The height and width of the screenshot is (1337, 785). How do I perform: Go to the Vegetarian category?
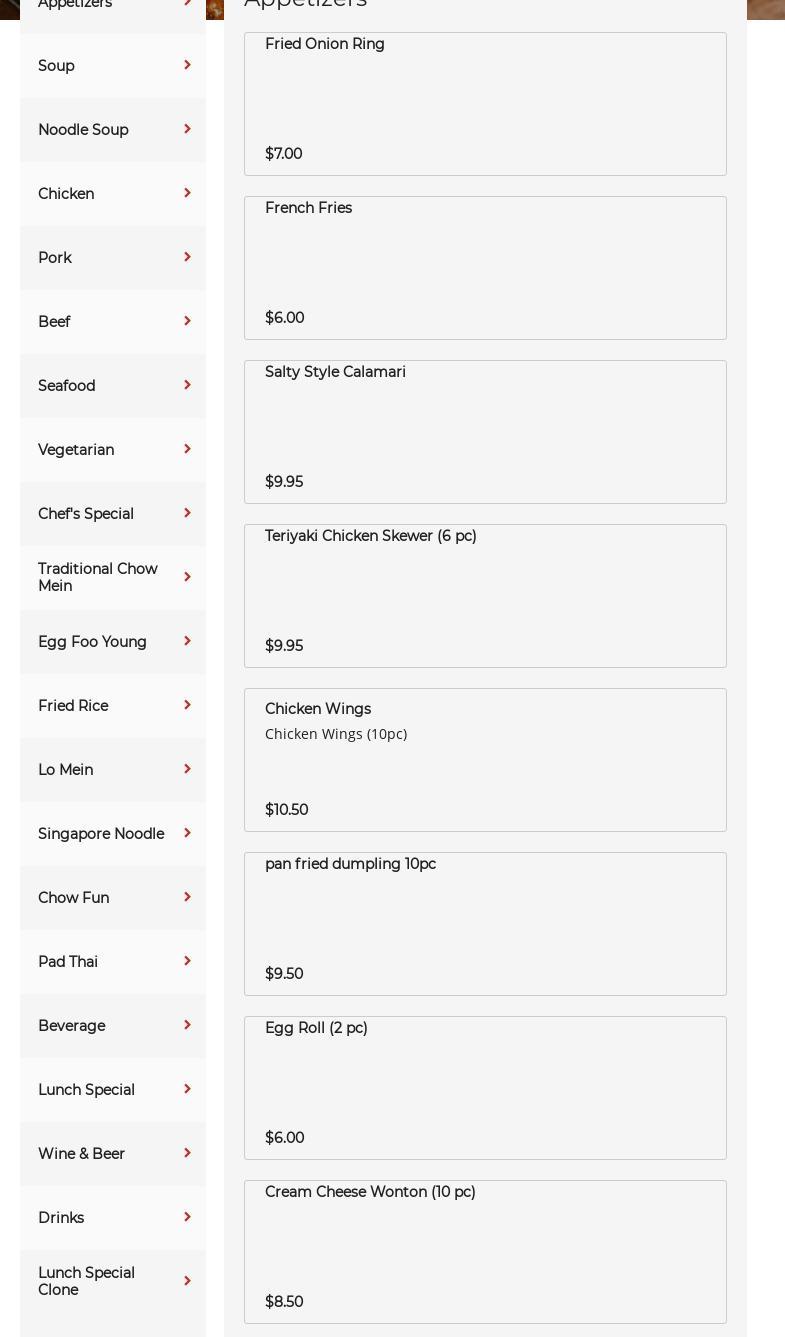pos(76,450)
